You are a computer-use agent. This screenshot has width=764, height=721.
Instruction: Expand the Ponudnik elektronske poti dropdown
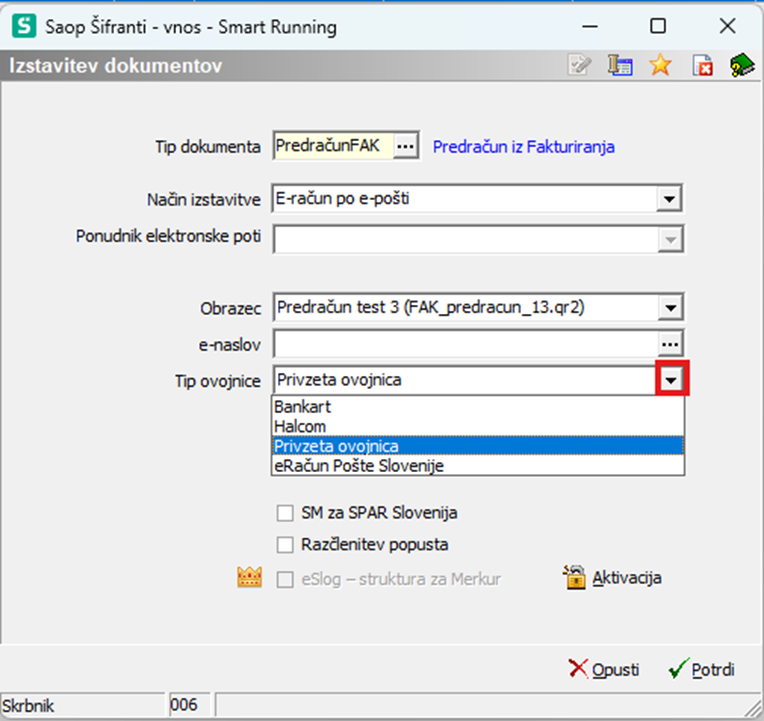point(670,240)
